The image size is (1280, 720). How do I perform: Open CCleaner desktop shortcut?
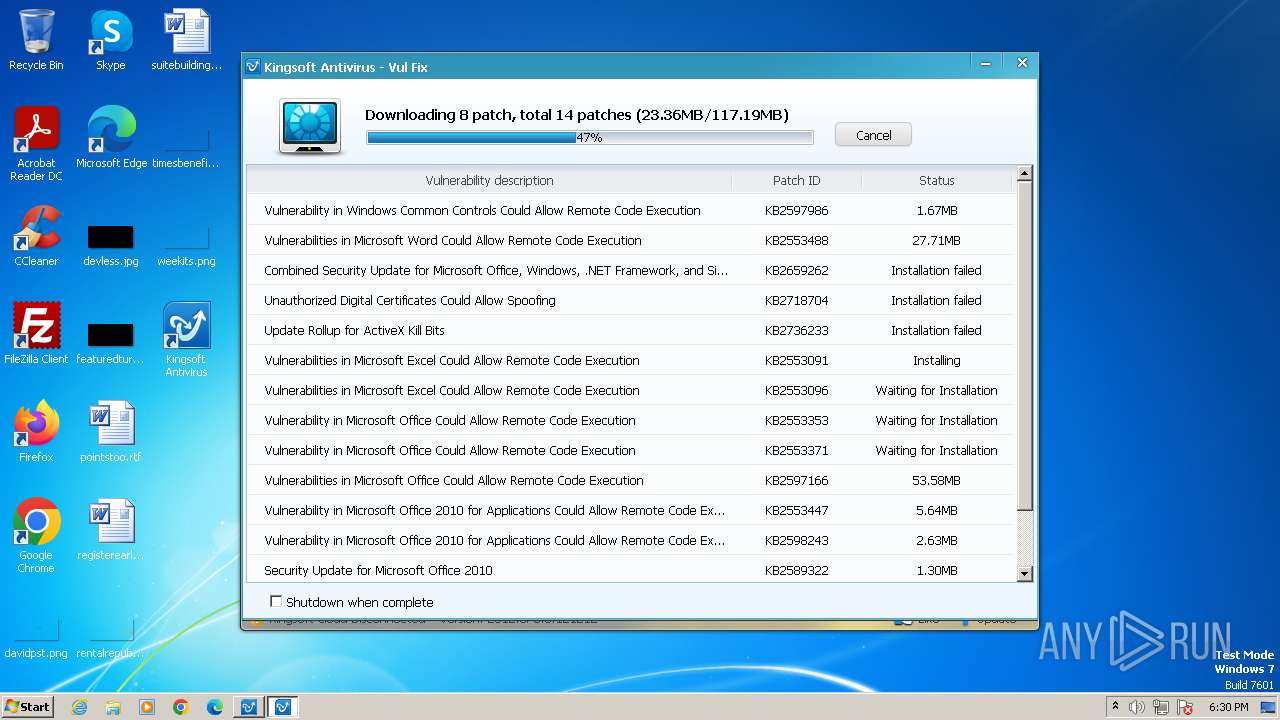click(36, 236)
